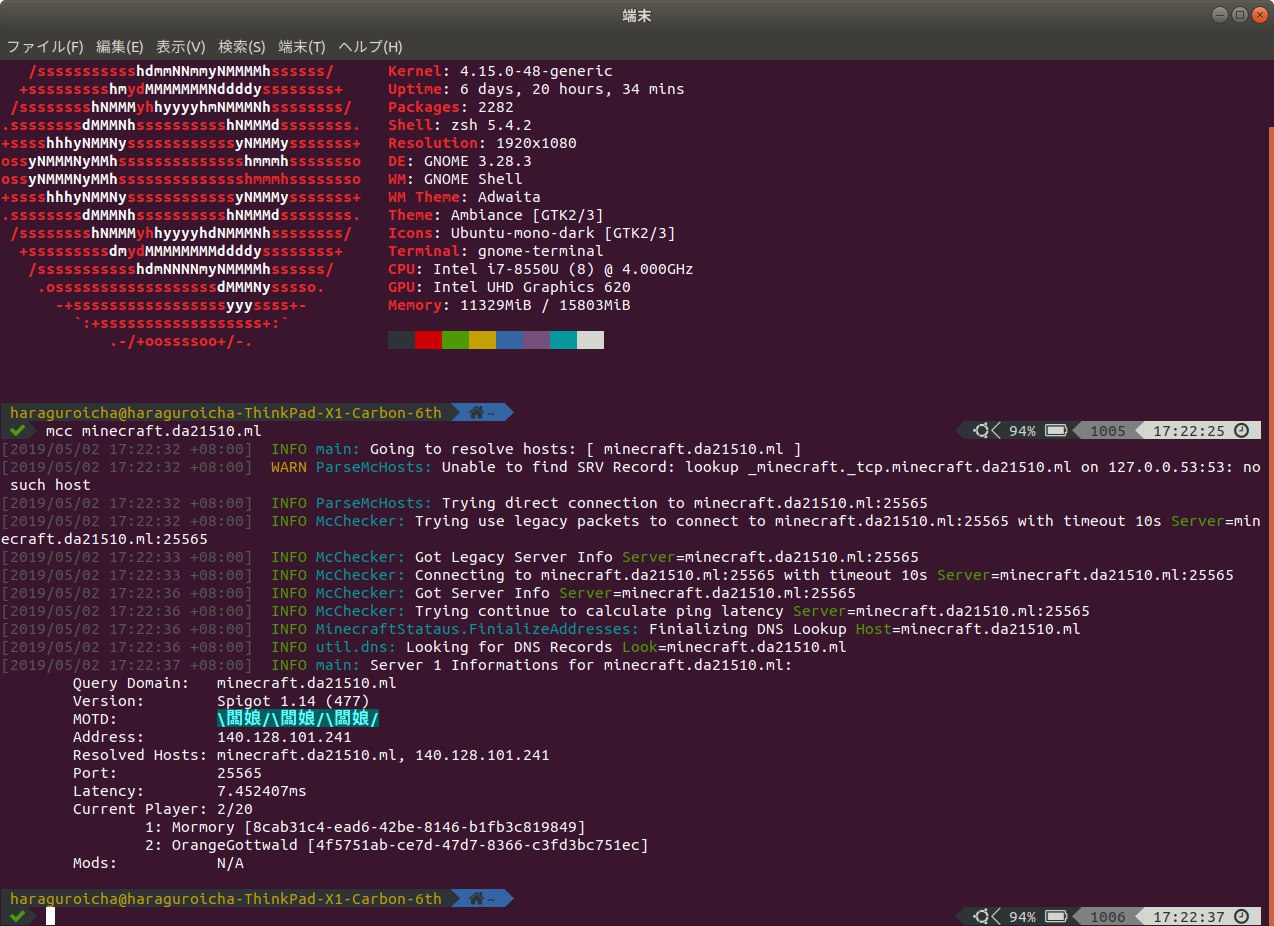1274x926 pixels.
Task: Click the battery icon beside 1006
Action: point(1055,916)
